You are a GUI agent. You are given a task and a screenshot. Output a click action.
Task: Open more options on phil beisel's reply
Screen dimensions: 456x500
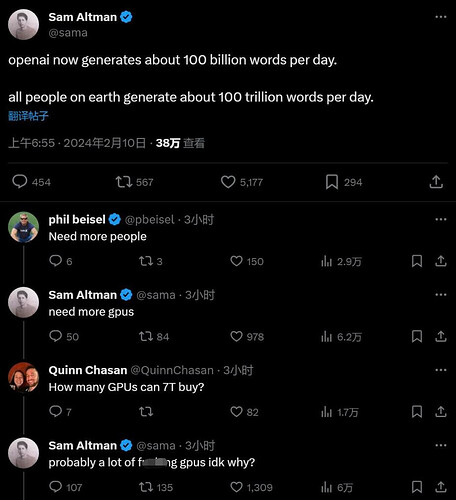[441, 219]
